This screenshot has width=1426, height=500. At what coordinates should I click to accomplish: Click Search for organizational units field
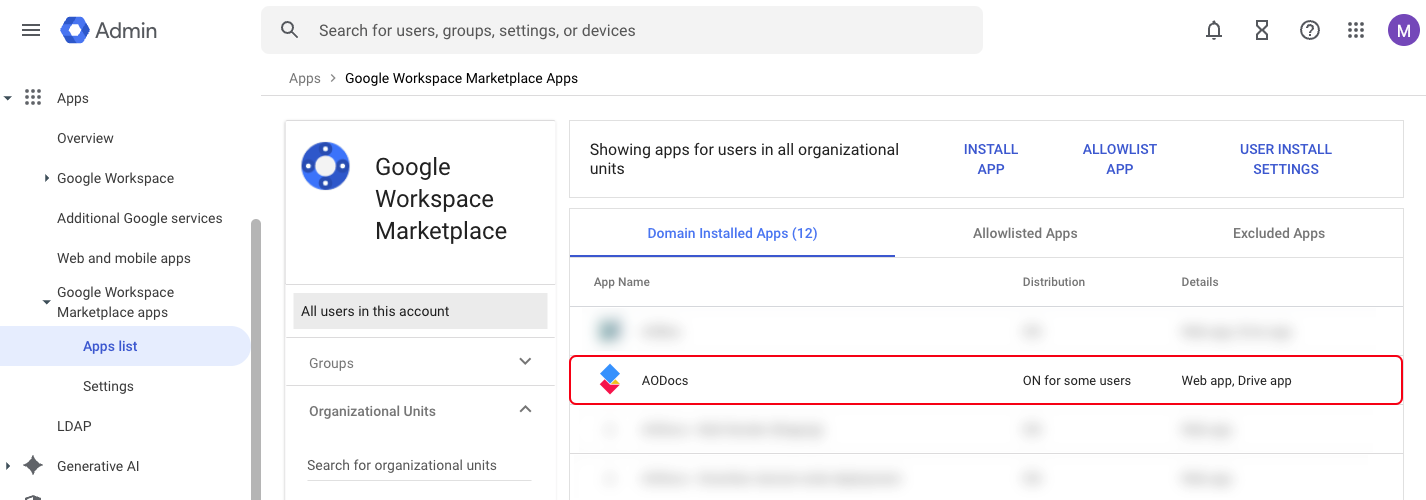419,465
